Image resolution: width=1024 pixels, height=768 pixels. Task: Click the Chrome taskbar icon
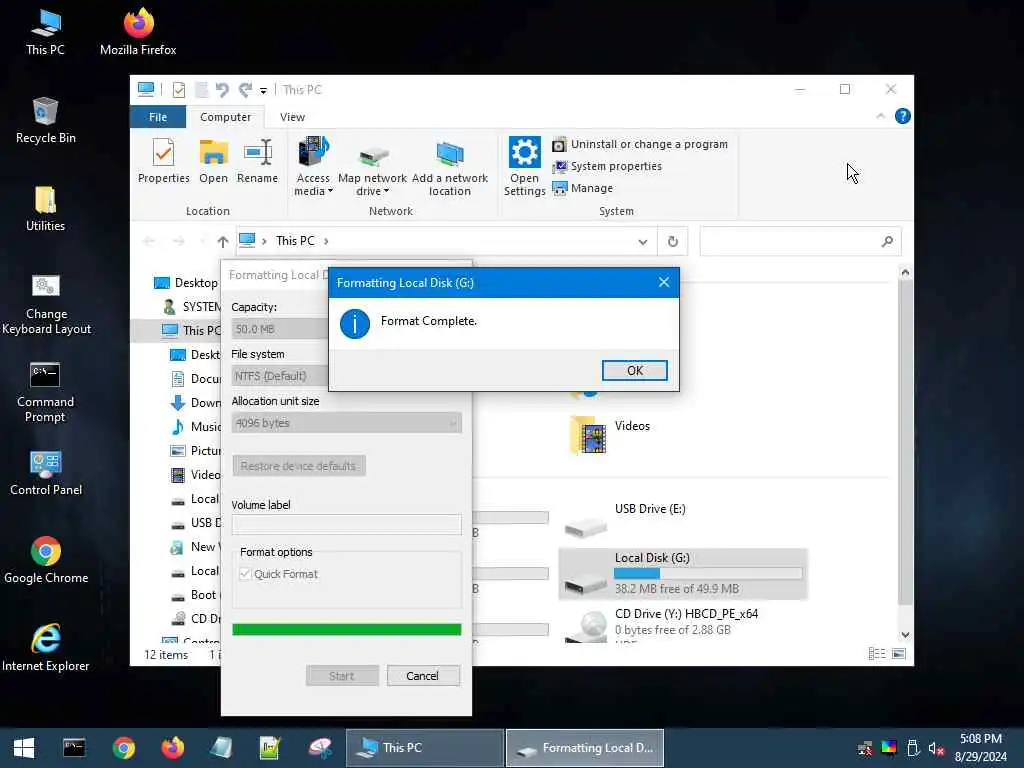123,748
